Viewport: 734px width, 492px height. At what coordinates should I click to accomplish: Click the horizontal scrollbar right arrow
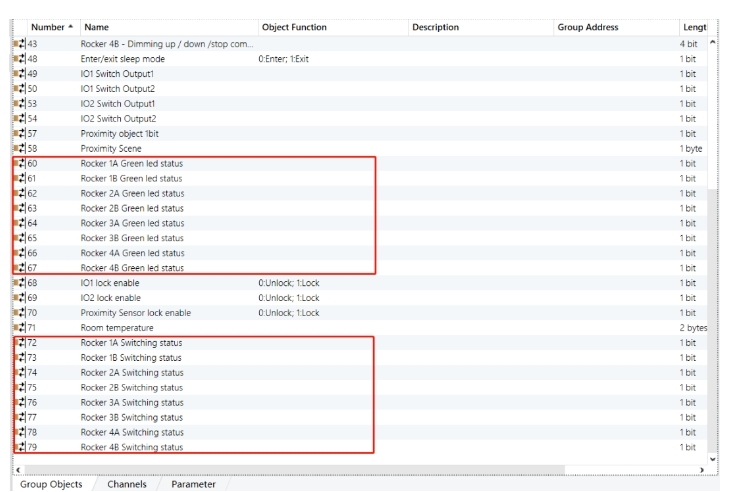[702, 469]
